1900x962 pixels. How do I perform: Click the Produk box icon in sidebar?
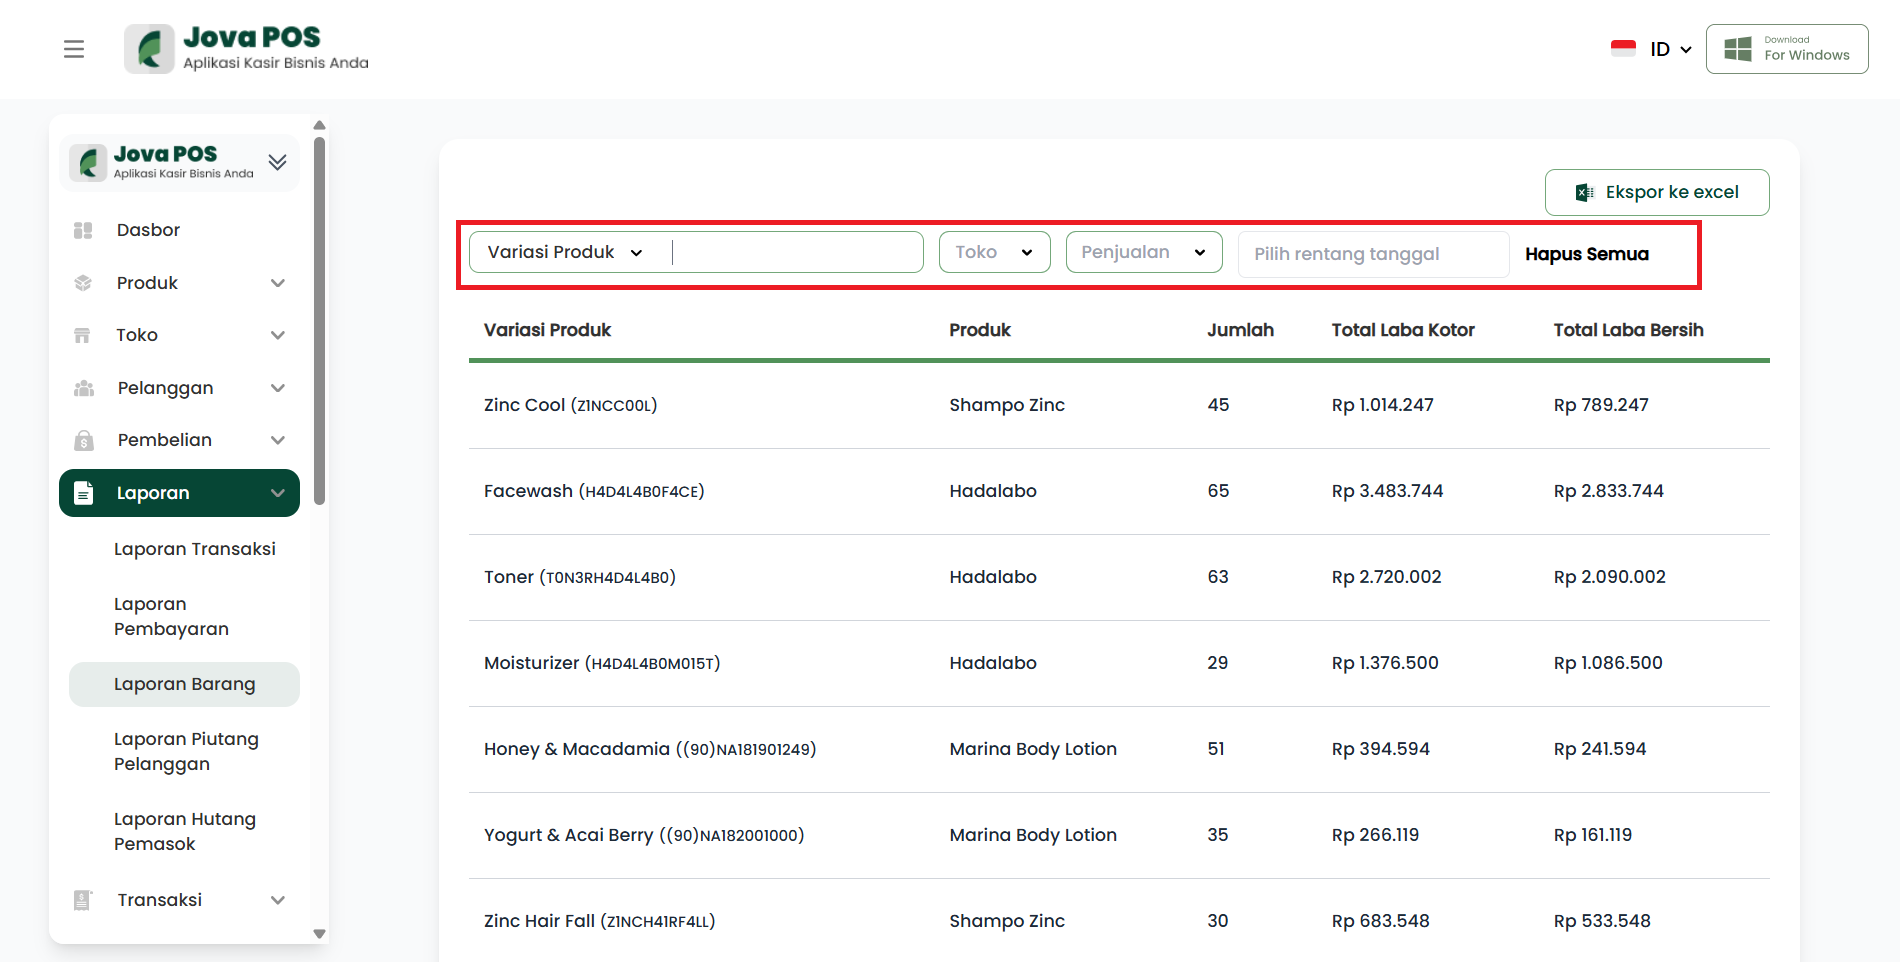point(83,283)
